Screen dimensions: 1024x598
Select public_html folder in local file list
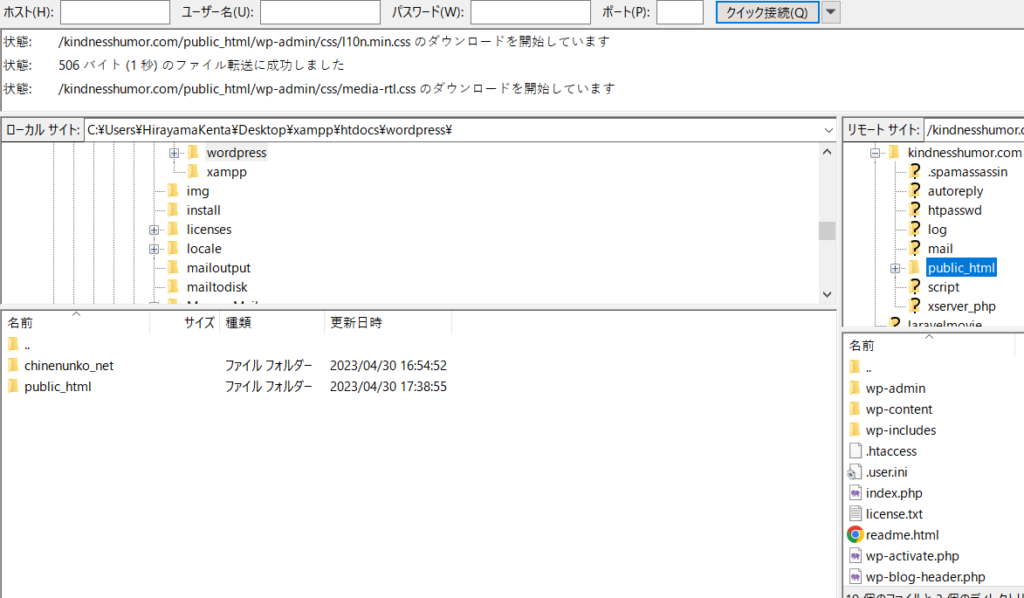point(57,386)
